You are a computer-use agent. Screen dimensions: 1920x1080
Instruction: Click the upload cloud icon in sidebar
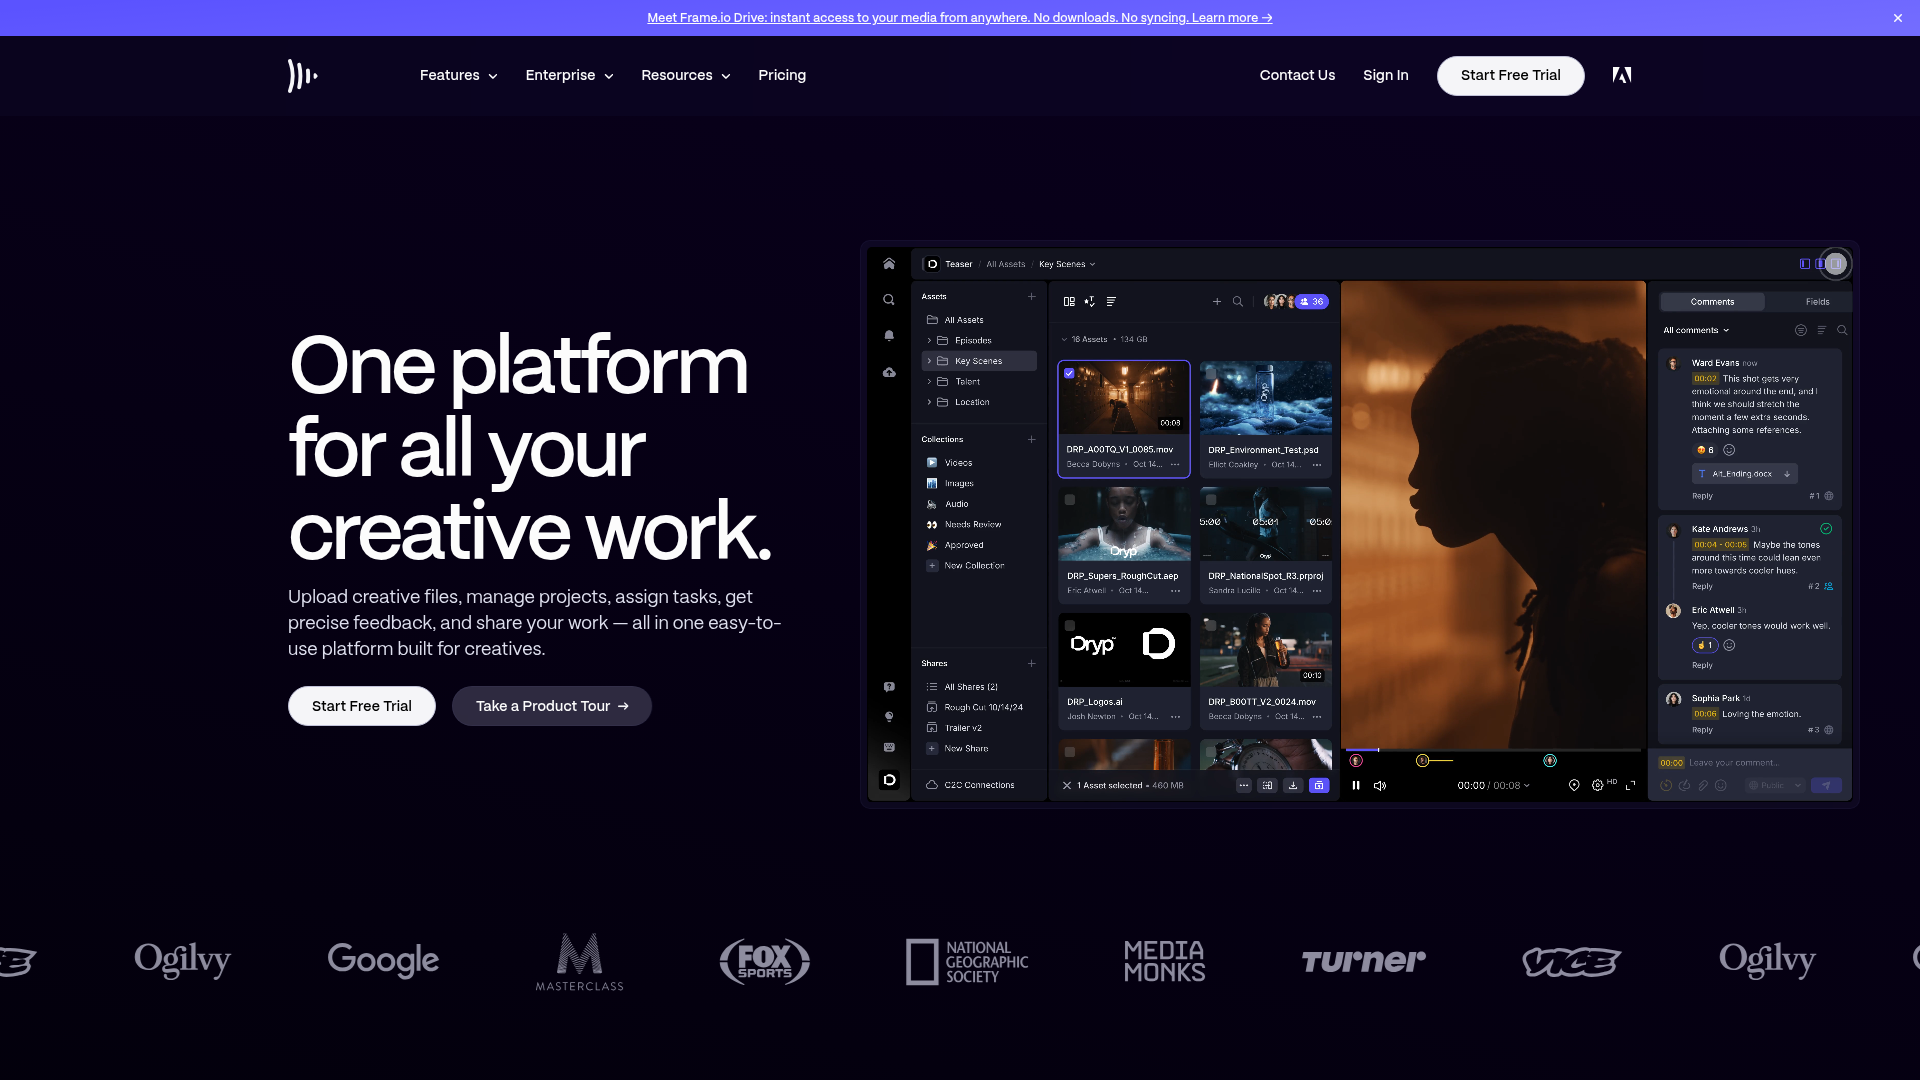tap(889, 371)
